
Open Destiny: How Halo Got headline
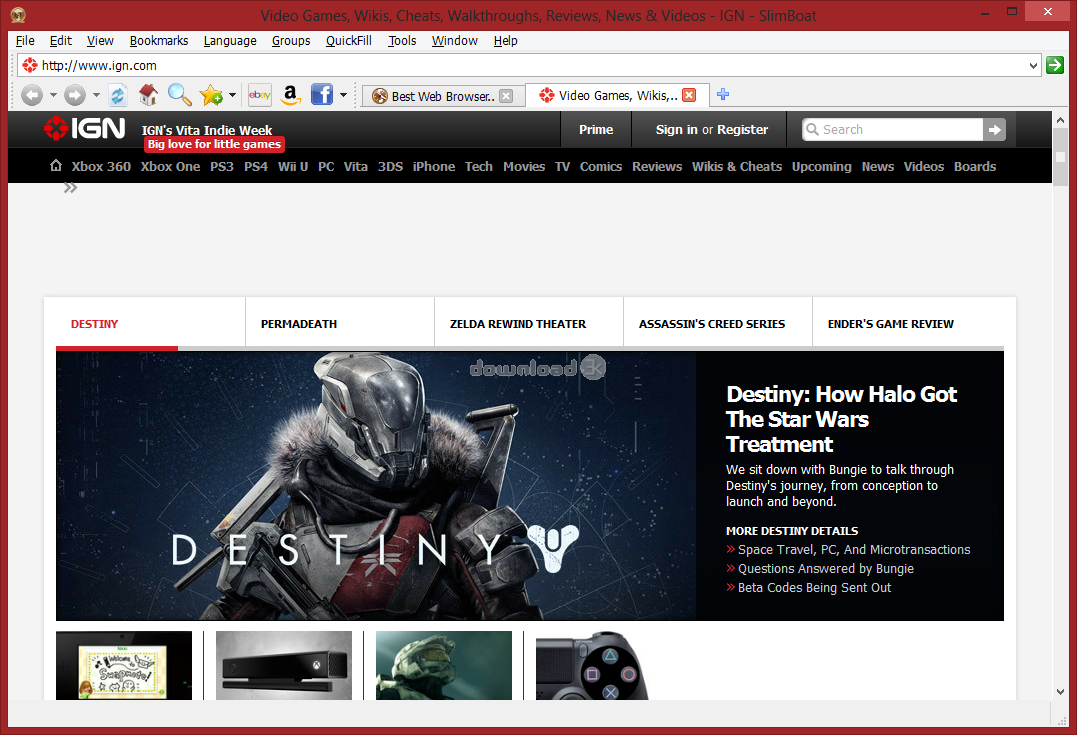(x=841, y=419)
